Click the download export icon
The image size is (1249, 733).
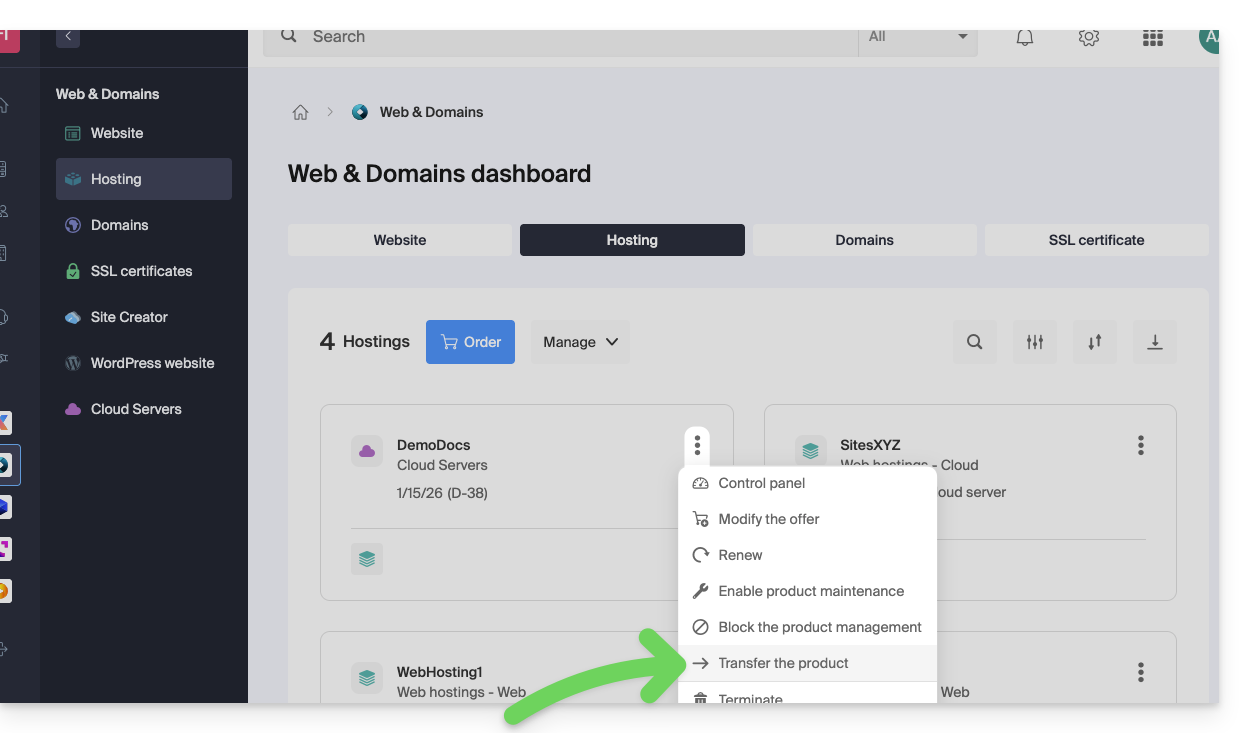(x=1154, y=342)
